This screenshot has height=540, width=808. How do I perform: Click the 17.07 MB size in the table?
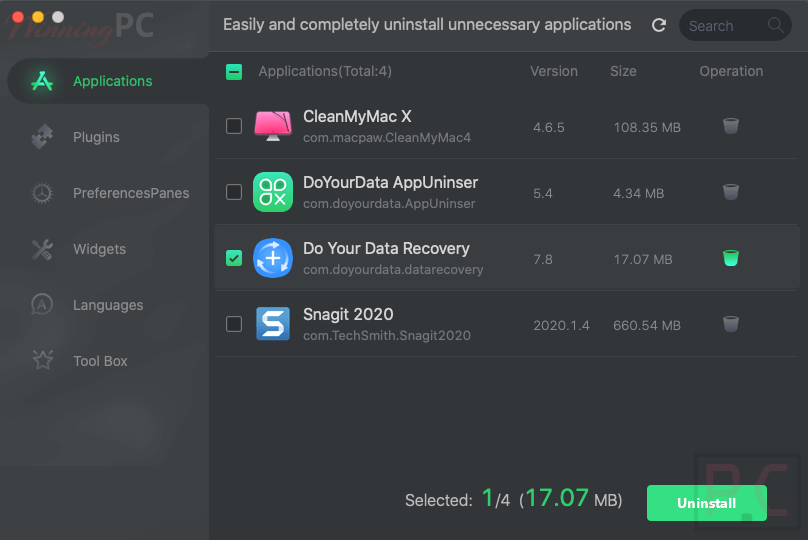tap(643, 259)
